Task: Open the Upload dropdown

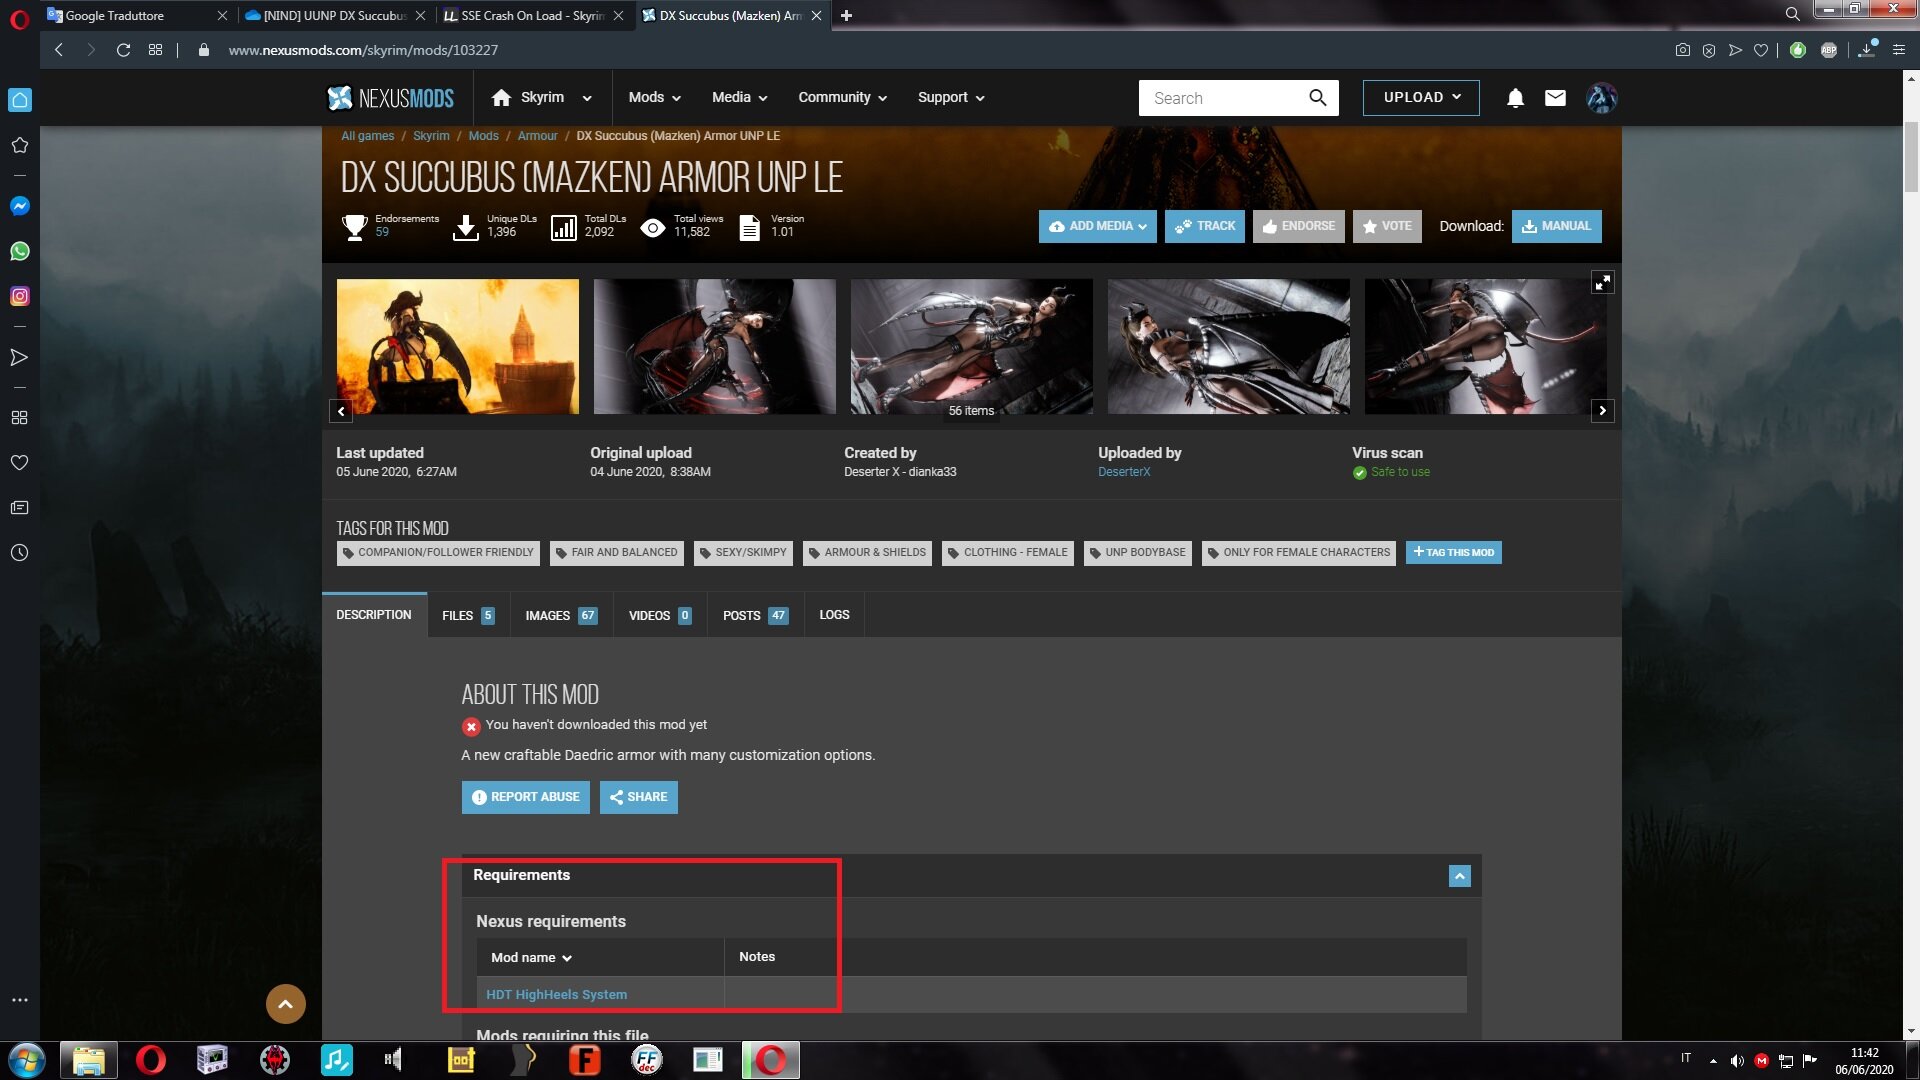Action: point(1421,98)
